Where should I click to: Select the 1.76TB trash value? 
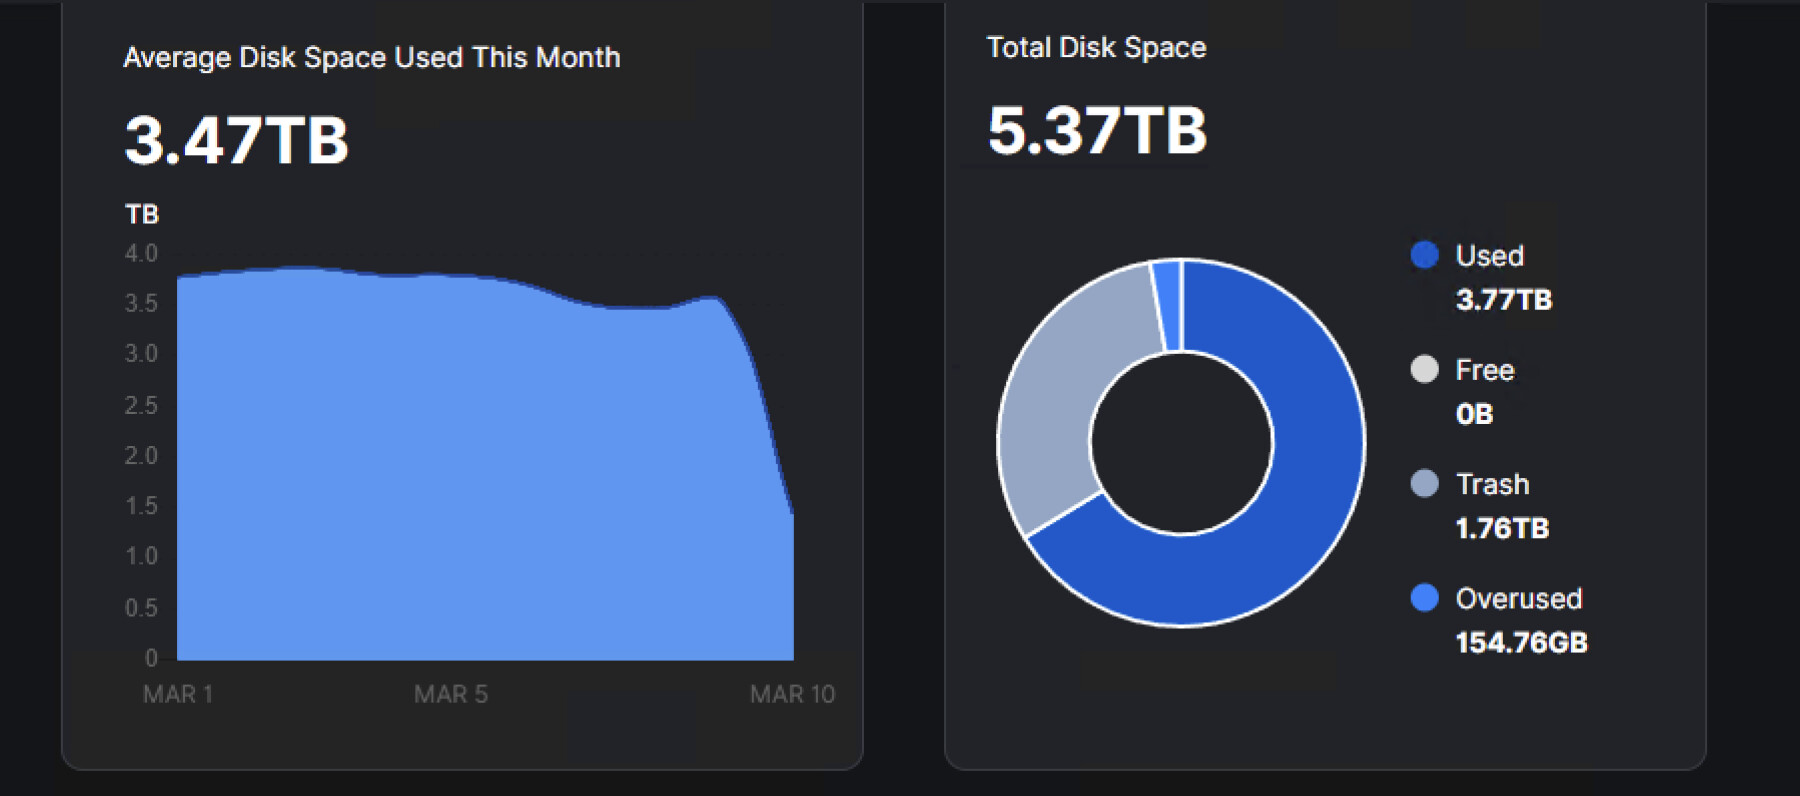pyautogui.click(x=1502, y=528)
